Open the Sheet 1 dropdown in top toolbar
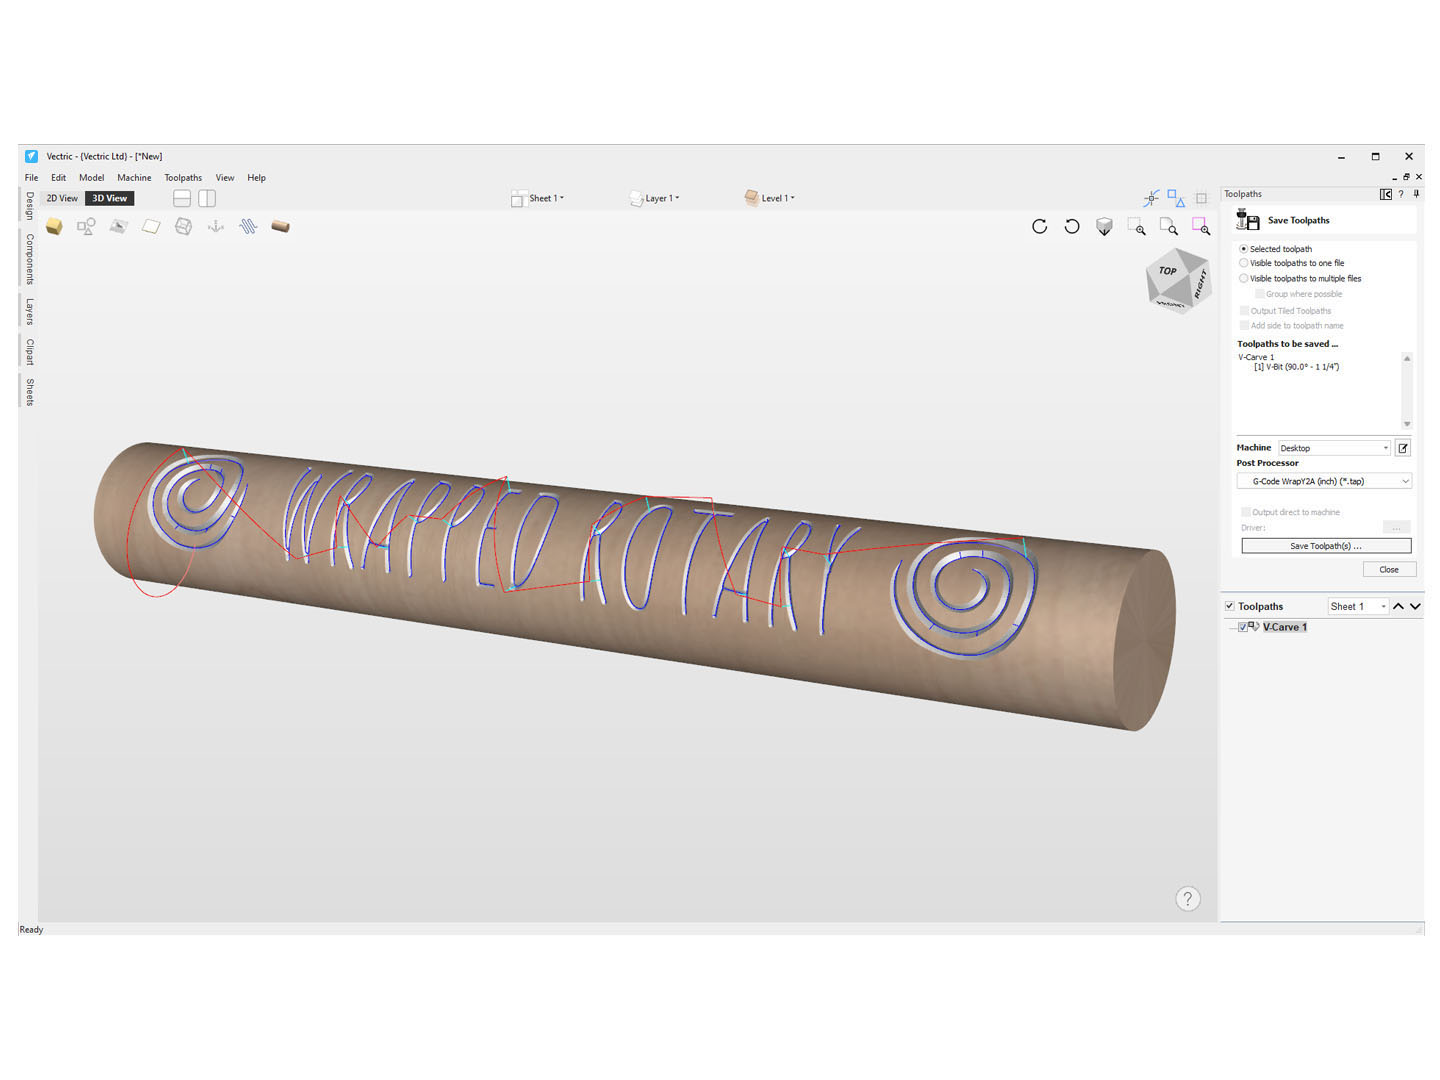 (x=538, y=198)
